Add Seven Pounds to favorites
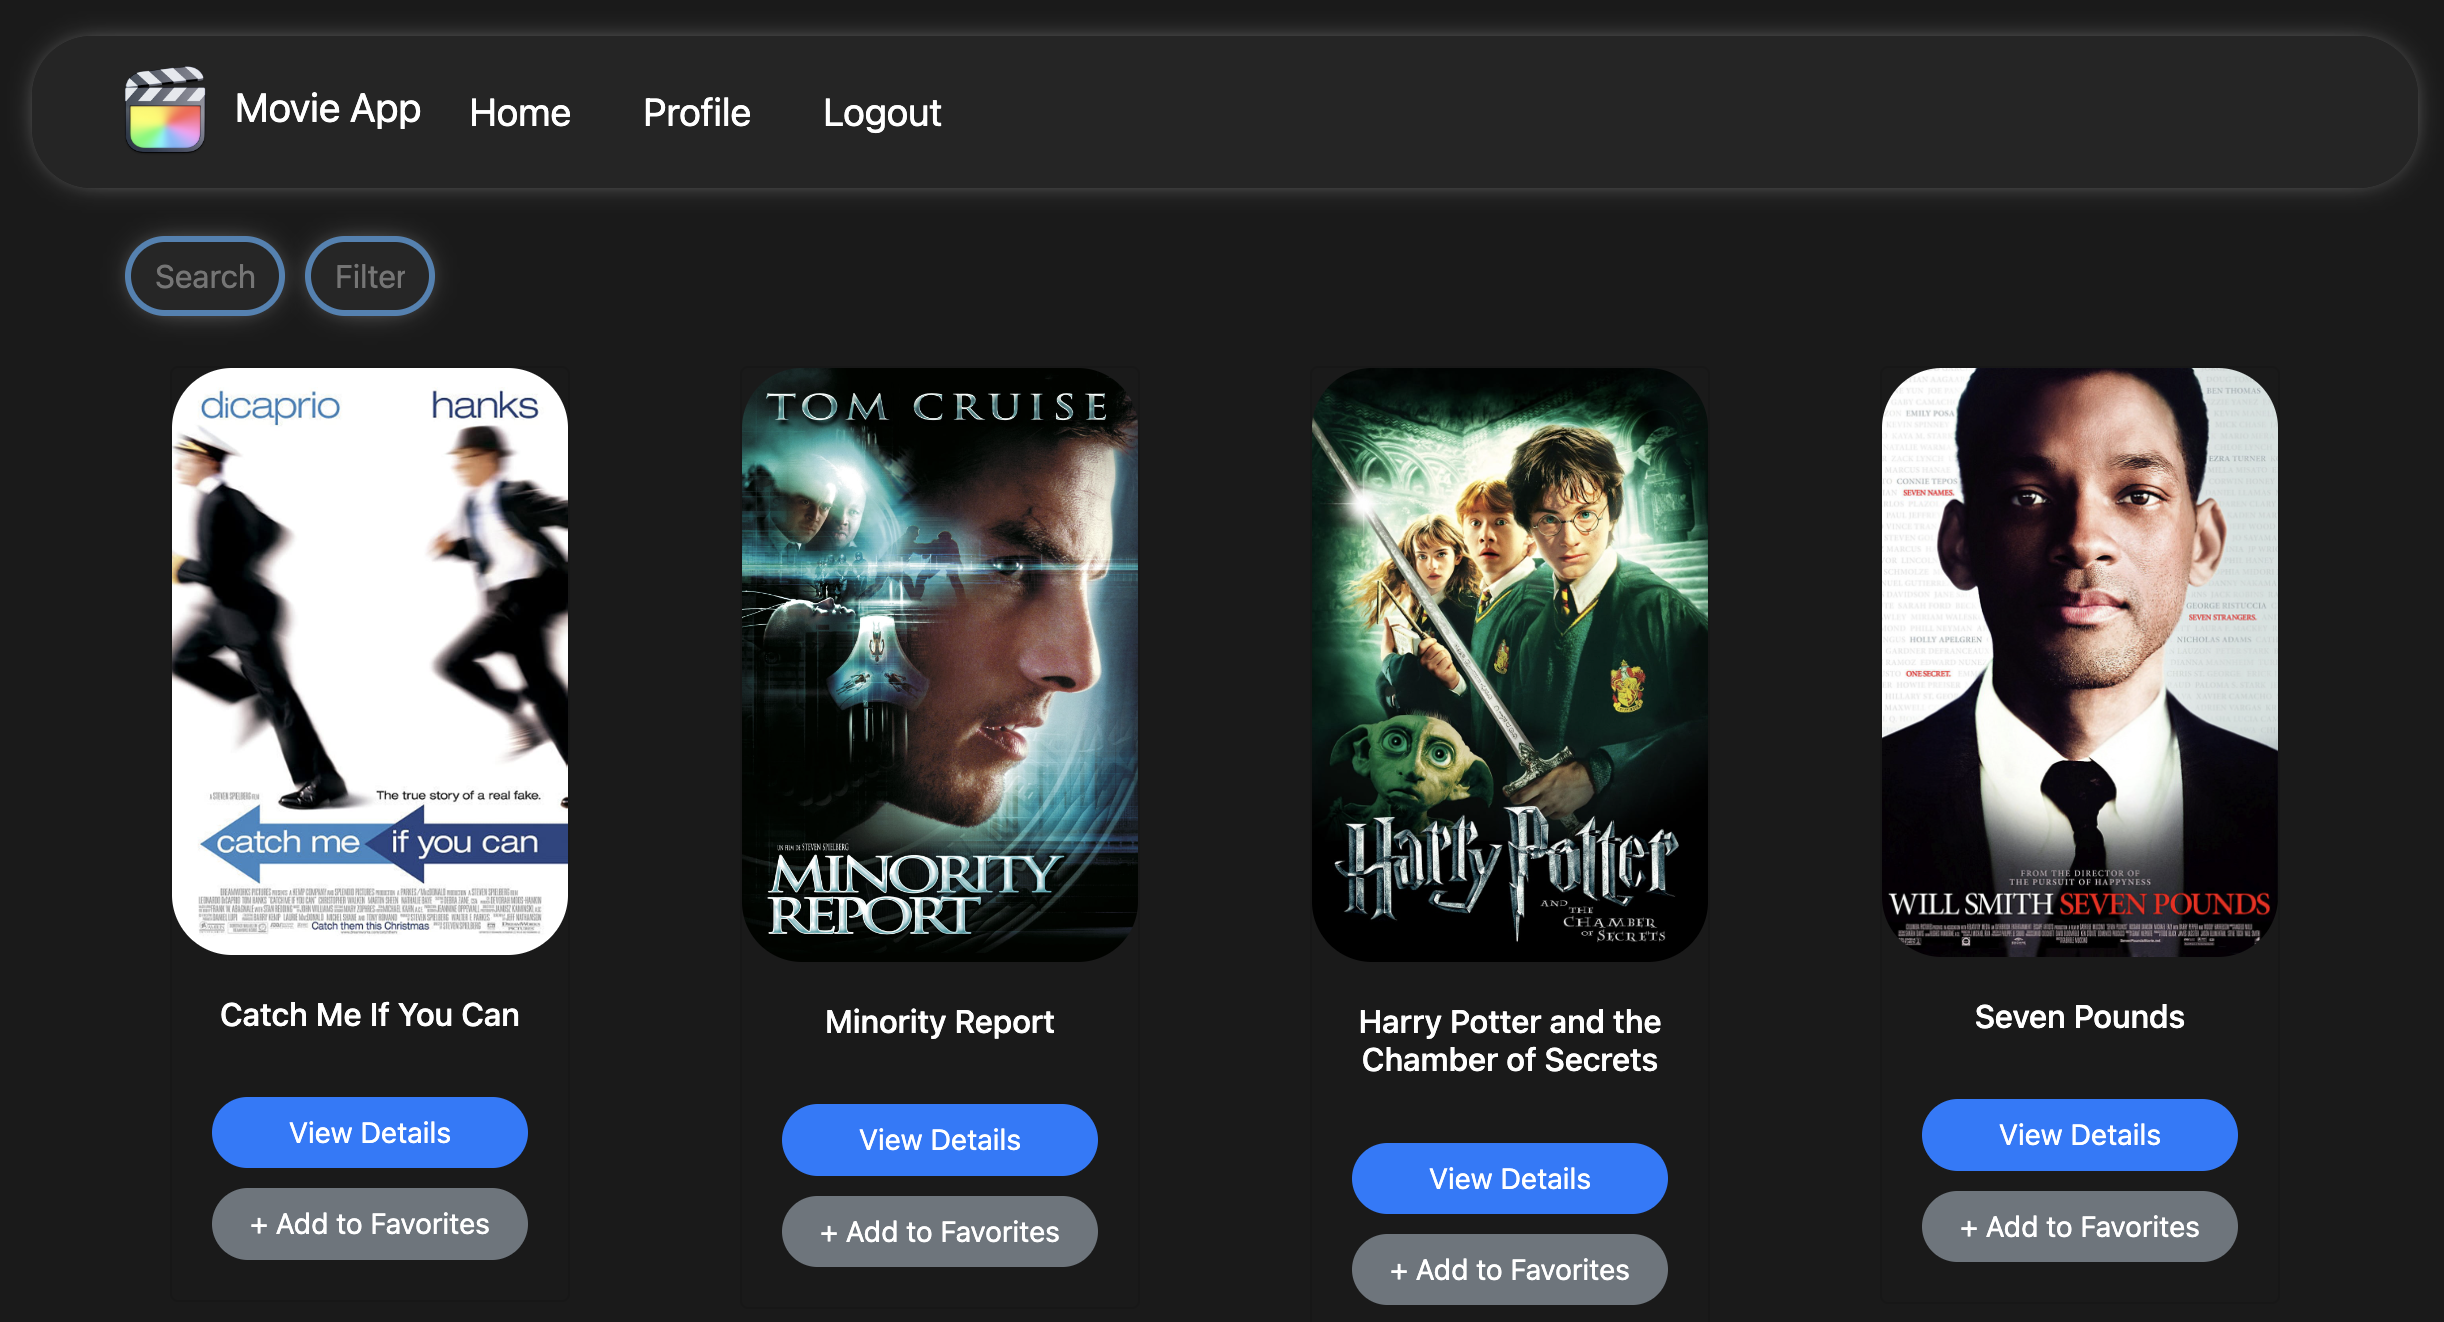2444x1322 pixels. click(2079, 1226)
